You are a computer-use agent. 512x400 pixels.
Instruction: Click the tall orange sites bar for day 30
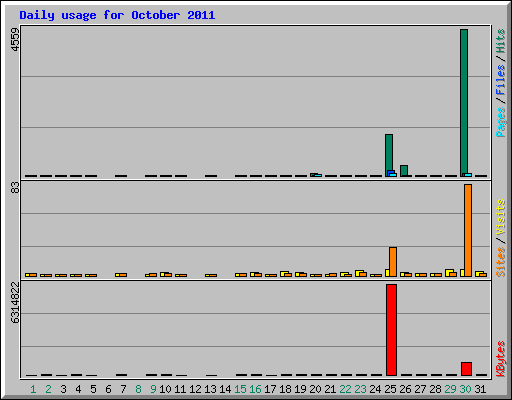click(x=468, y=230)
